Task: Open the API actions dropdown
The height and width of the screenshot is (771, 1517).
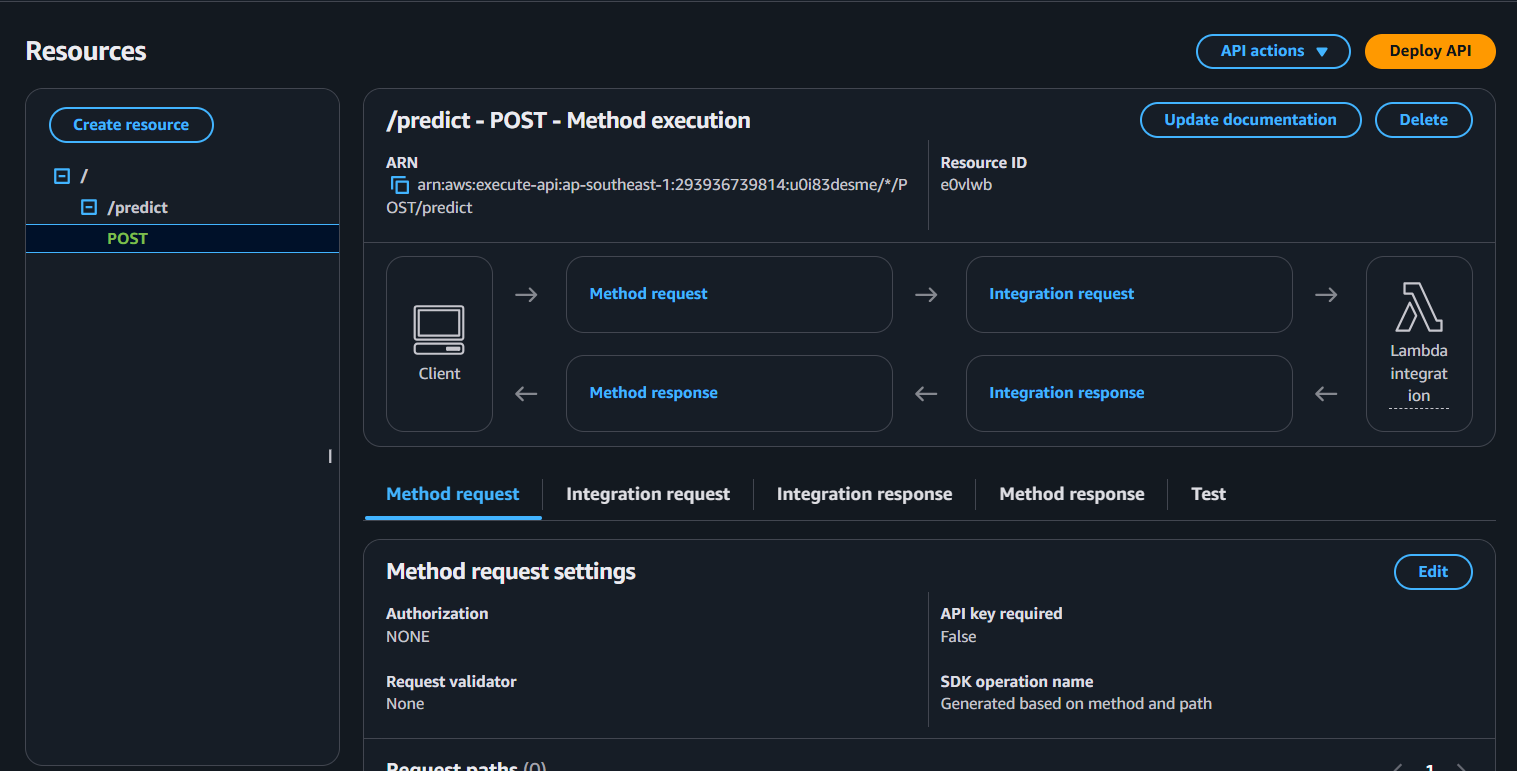Action: tap(1273, 51)
